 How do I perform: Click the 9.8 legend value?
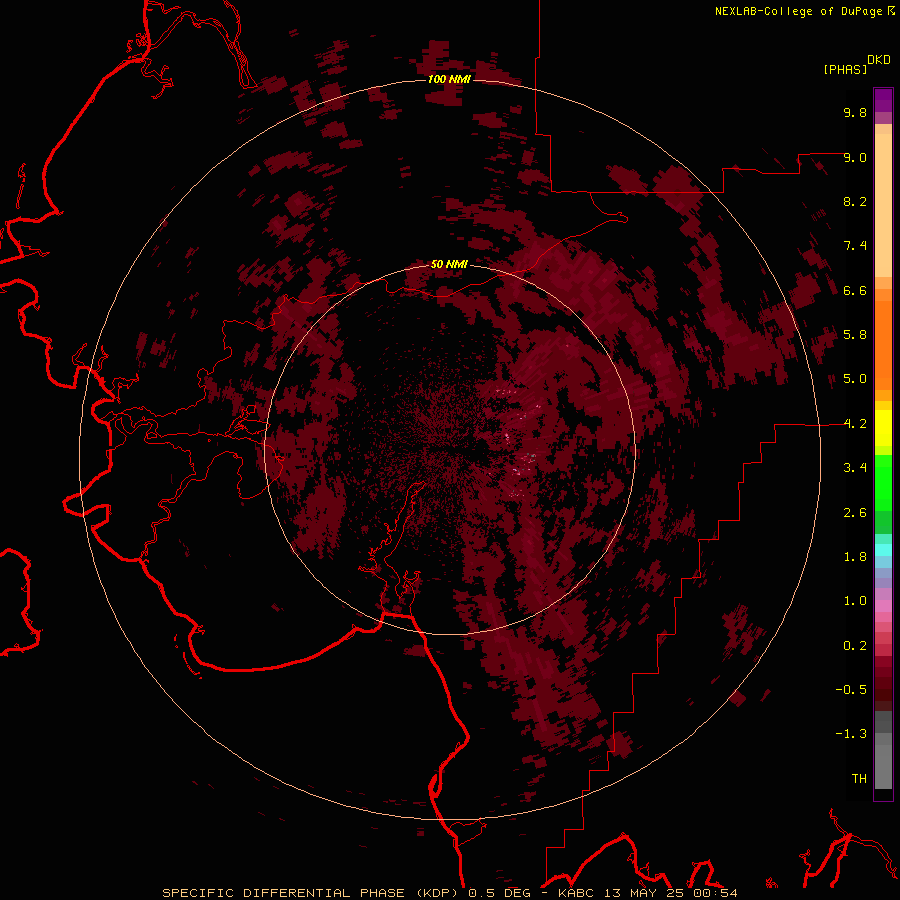coord(855,112)
